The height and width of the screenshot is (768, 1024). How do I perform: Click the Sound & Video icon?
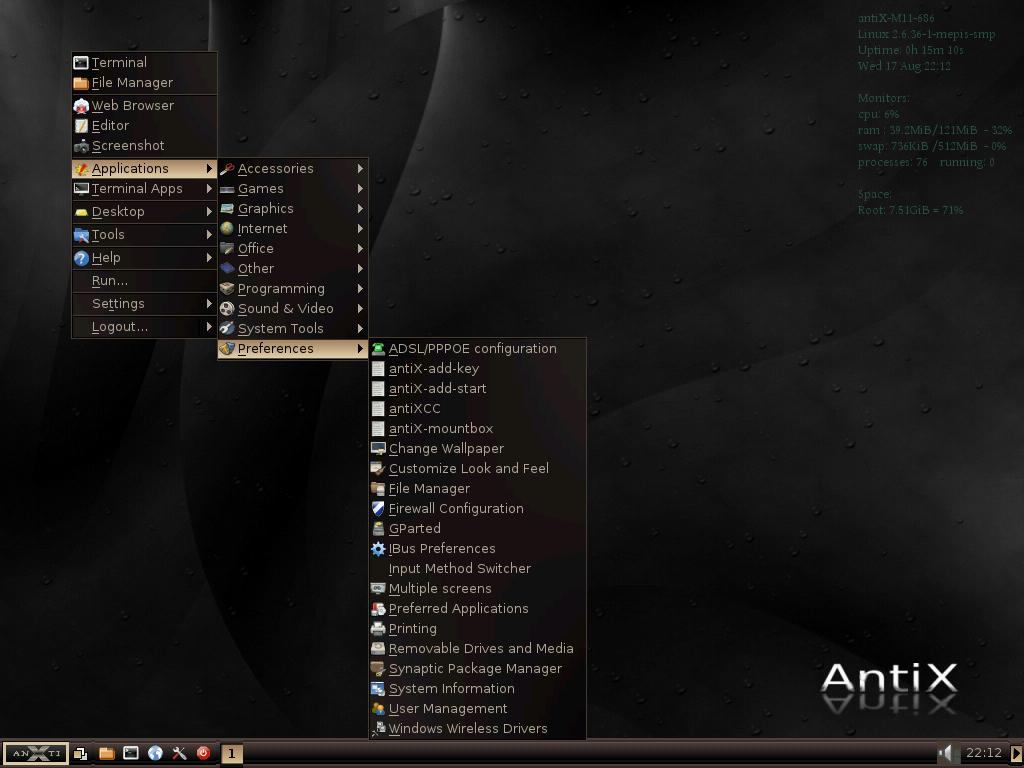[227, 309]
